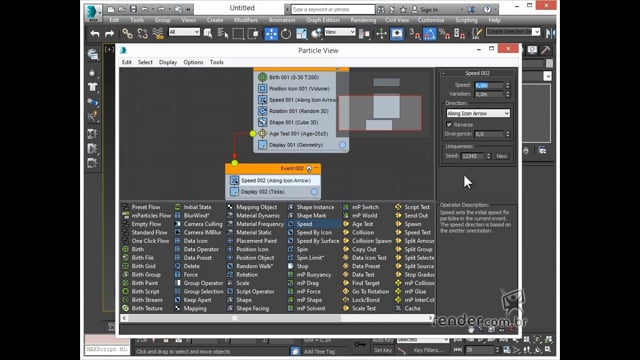640x360 pixels.
Task: Activate the Select and Scale tool
Action: pos(301,33)
